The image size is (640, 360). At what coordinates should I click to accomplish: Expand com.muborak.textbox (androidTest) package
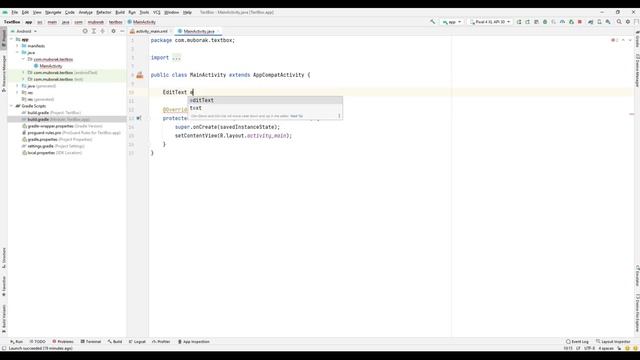click(x=23, y=72)
